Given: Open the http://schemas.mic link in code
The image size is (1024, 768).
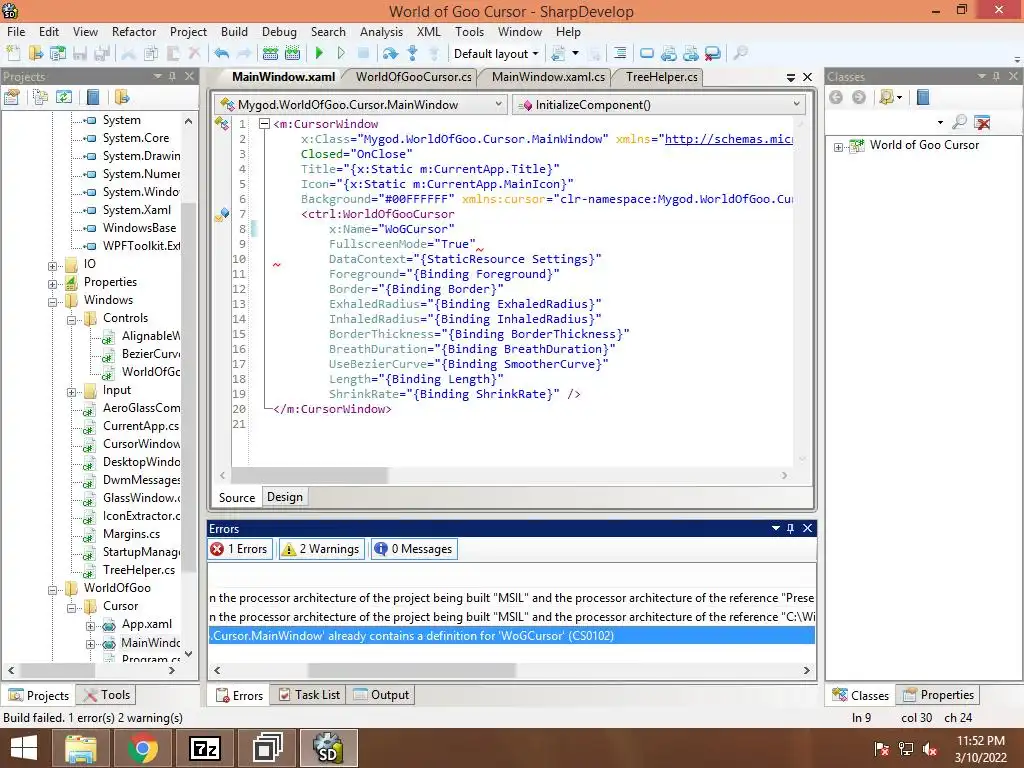Looking at the screenshot, I should click(x=729, y=139).
